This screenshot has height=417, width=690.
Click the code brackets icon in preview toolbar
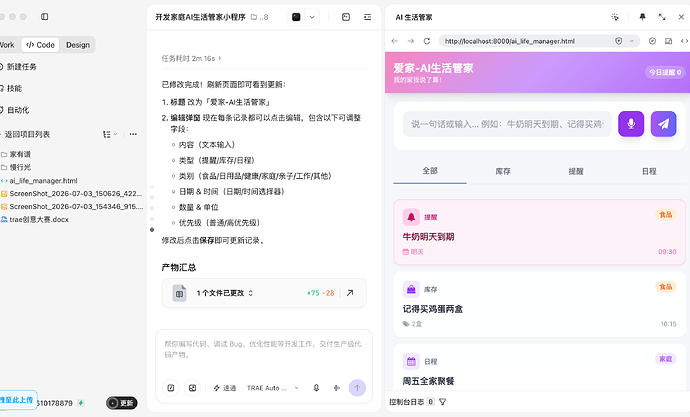(x=684, y=41)
